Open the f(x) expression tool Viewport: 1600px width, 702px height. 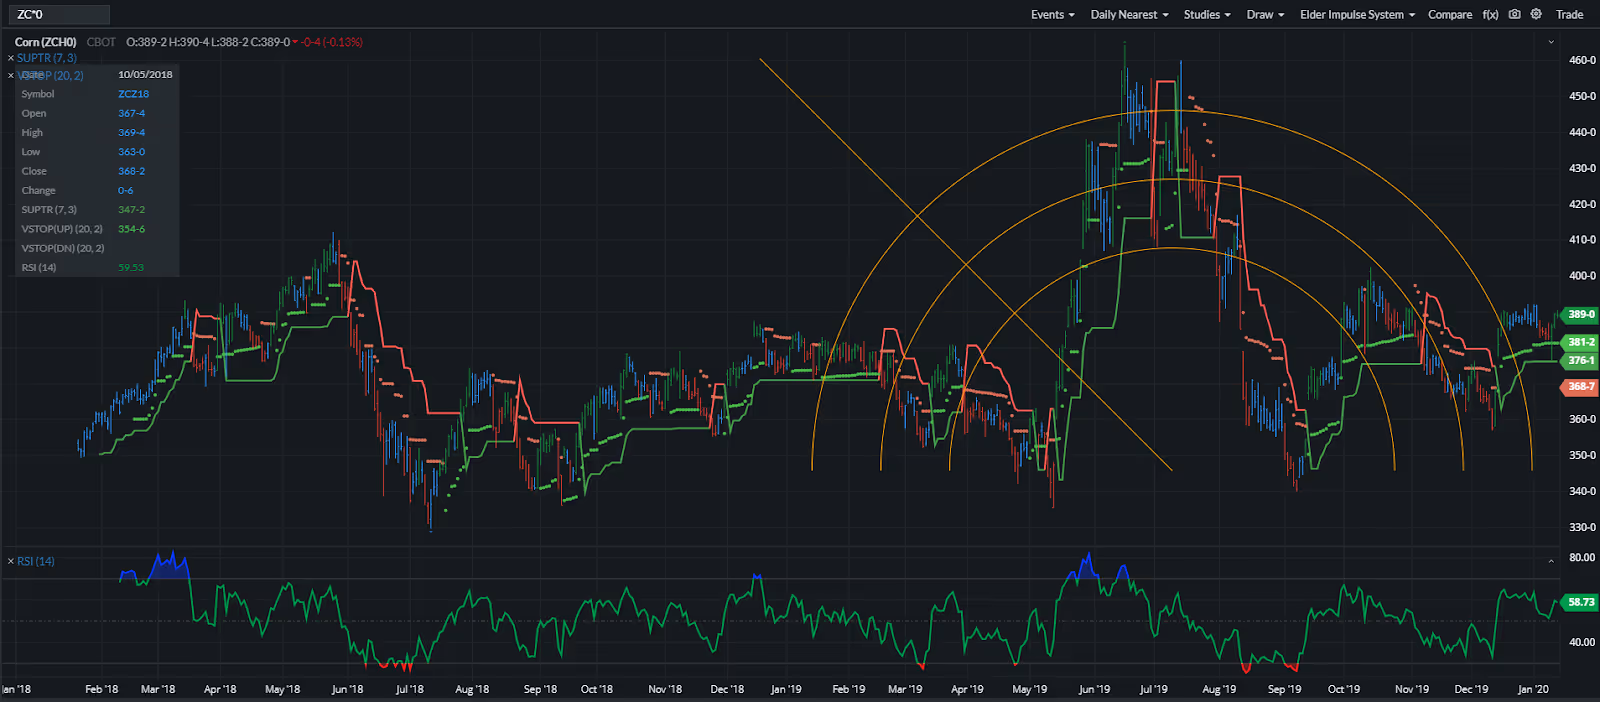pos(1490,14)
